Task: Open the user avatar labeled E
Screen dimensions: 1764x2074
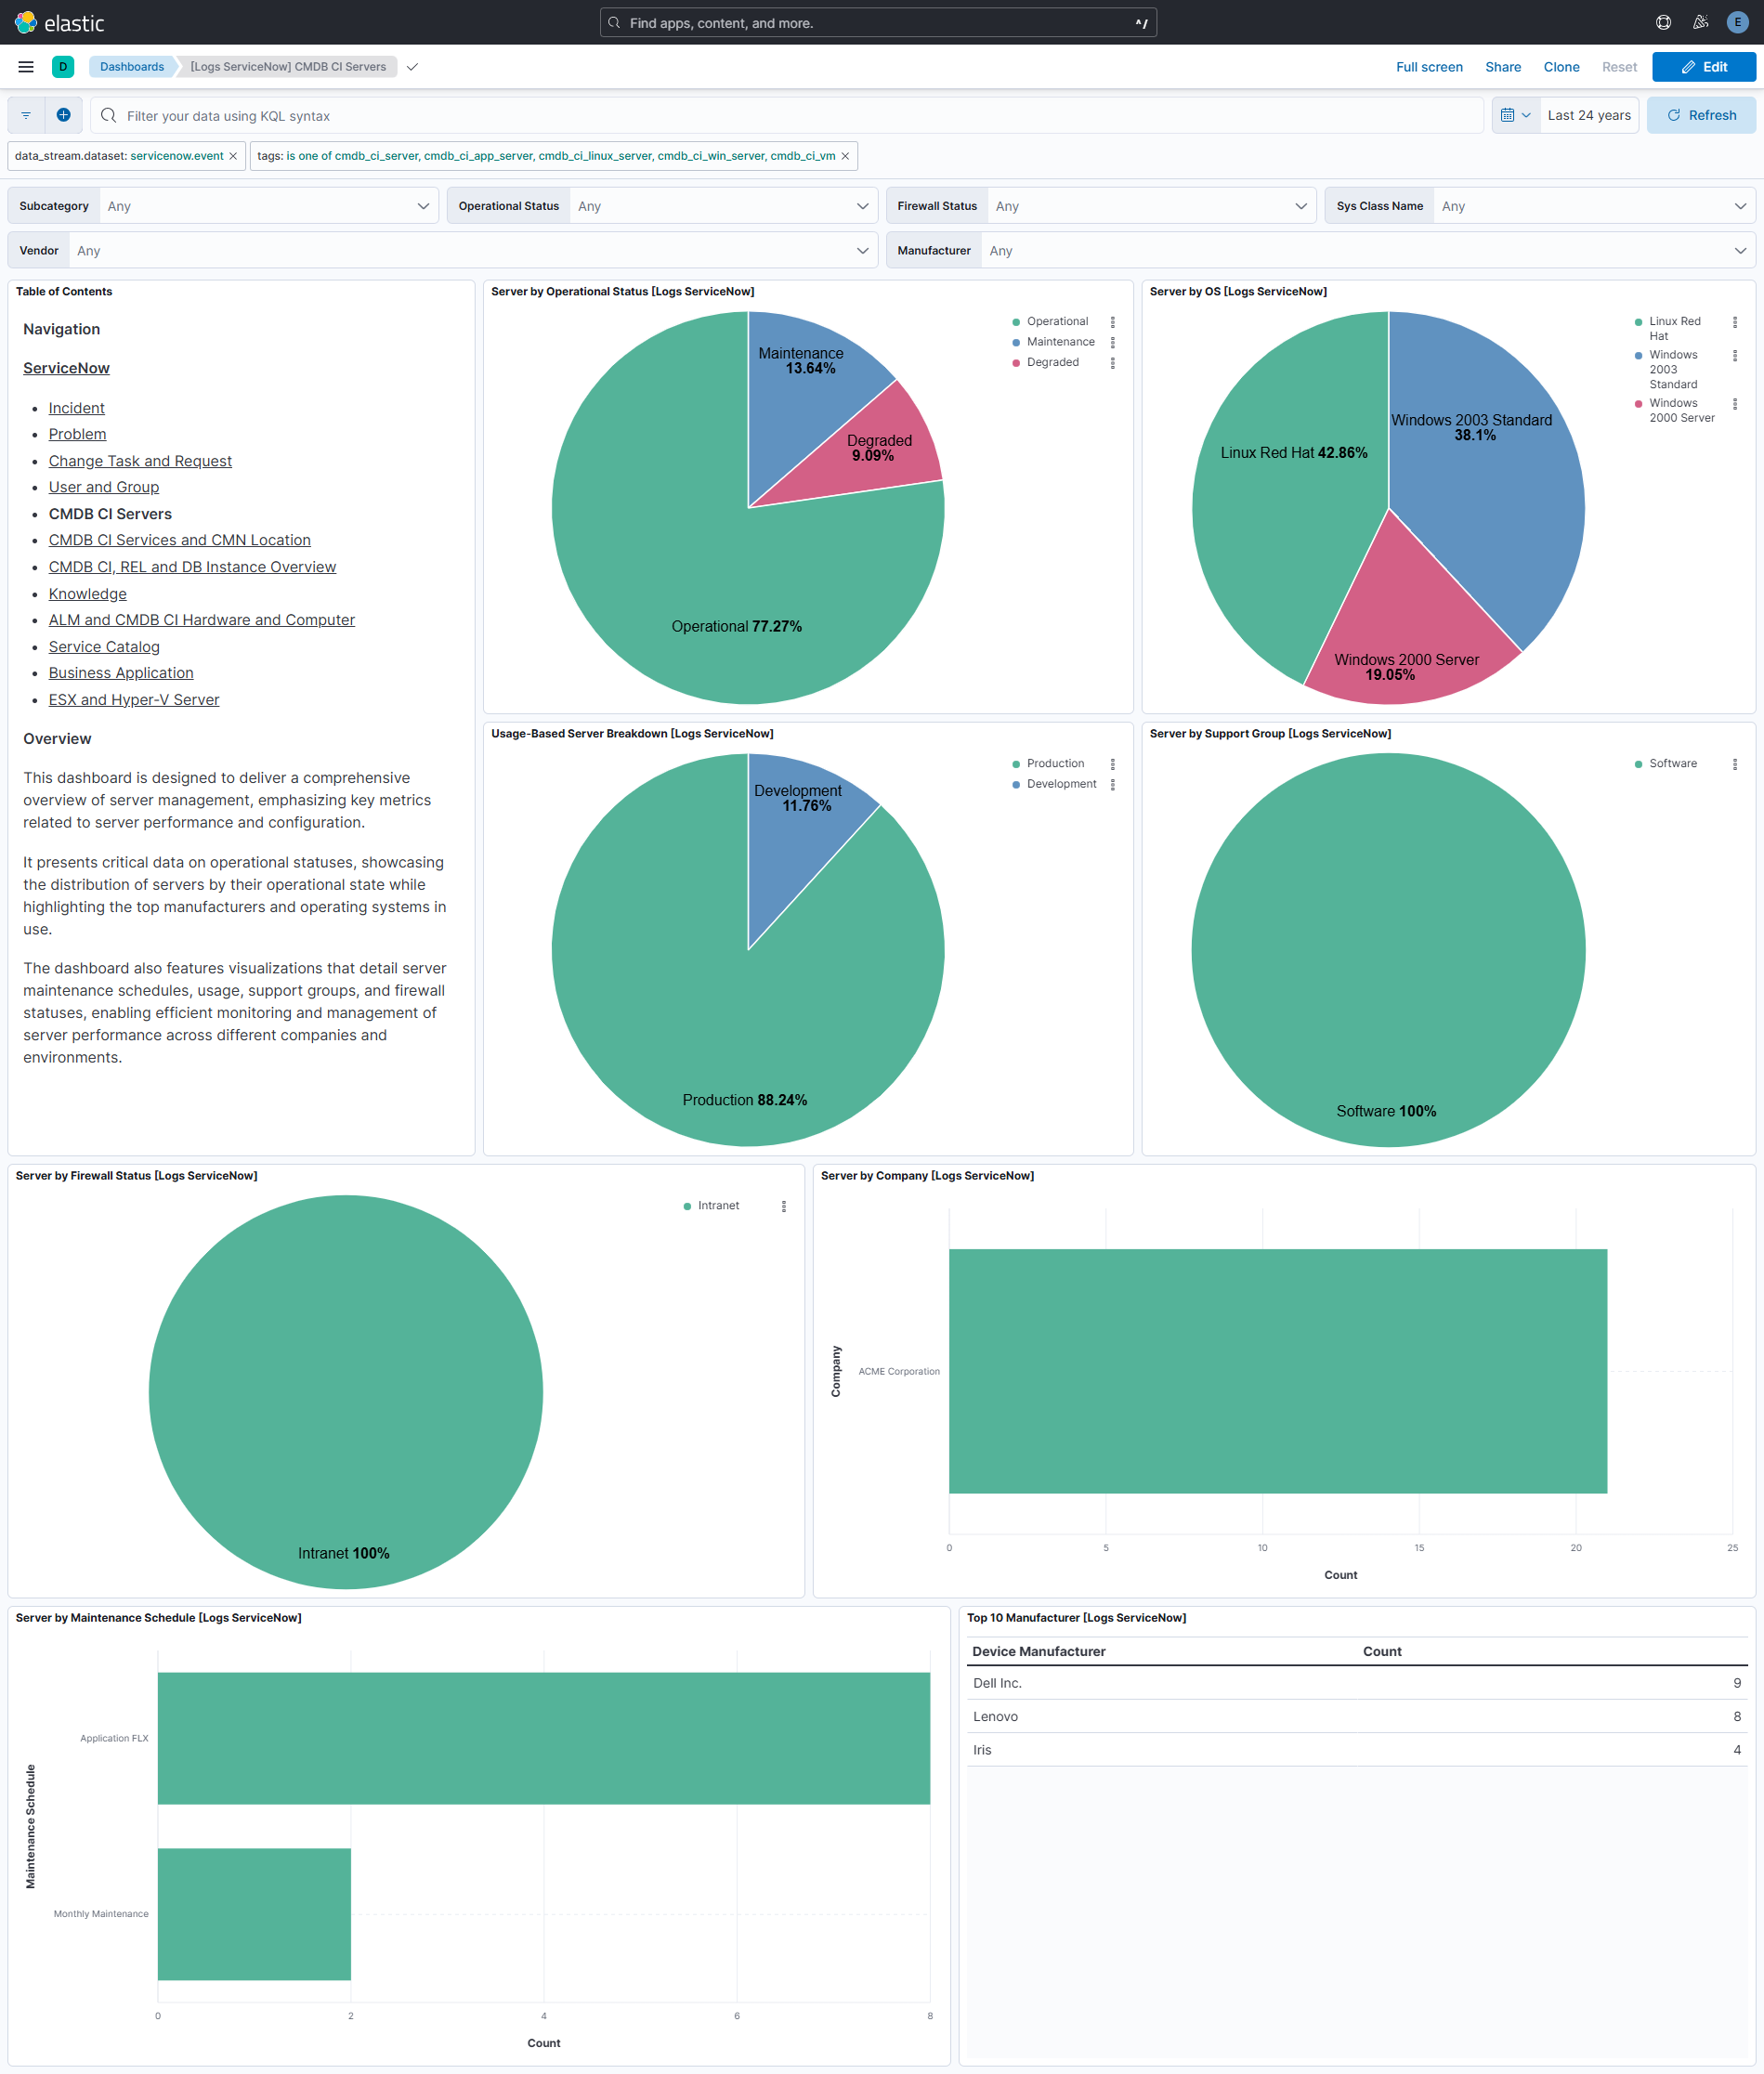Action: [1737, 22]
